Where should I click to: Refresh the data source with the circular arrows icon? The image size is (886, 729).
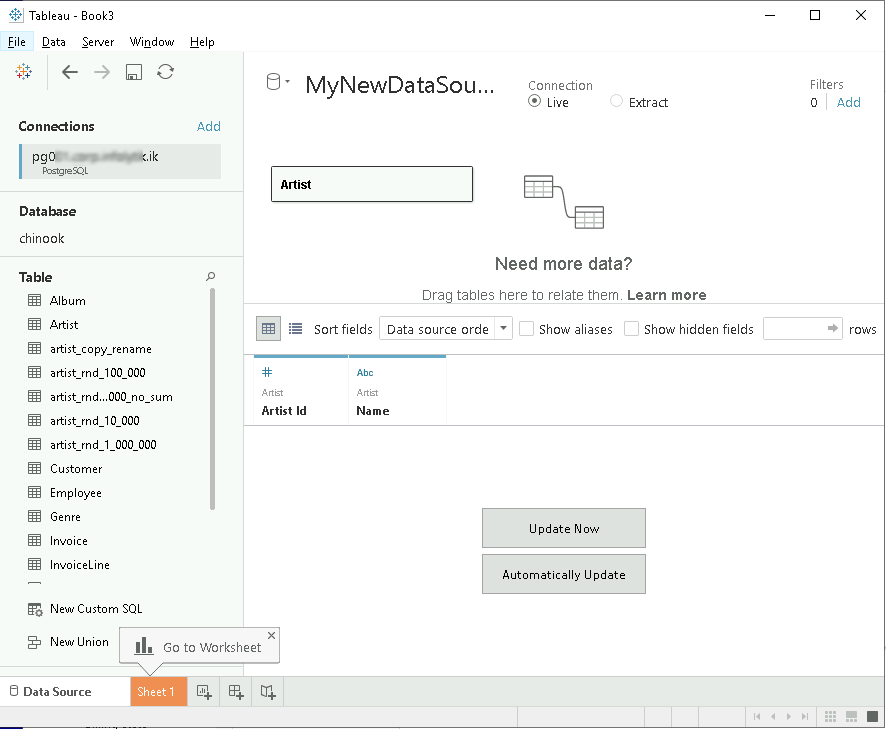[x=166, y=72]
